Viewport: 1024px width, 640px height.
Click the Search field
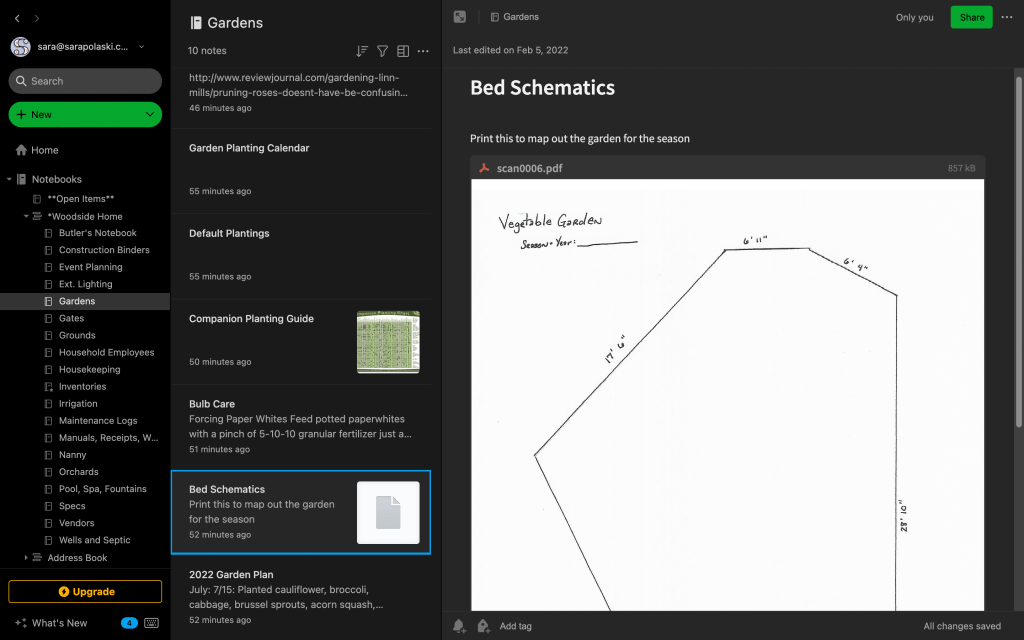pos(85,81)
